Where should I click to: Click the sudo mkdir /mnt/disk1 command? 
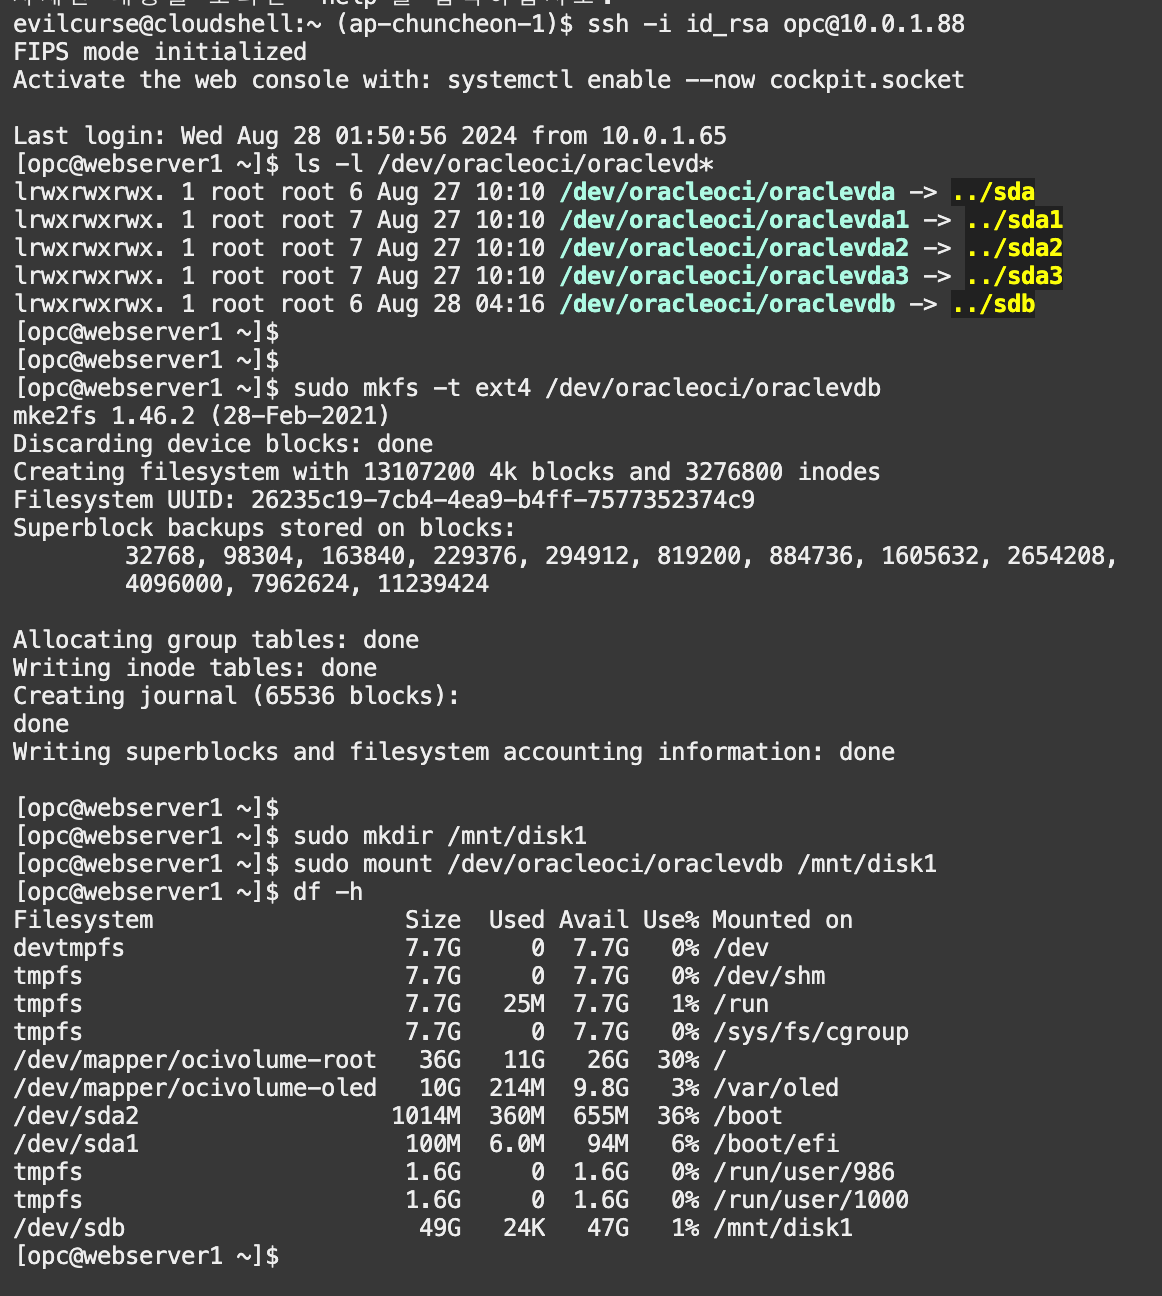click(440, 836)
